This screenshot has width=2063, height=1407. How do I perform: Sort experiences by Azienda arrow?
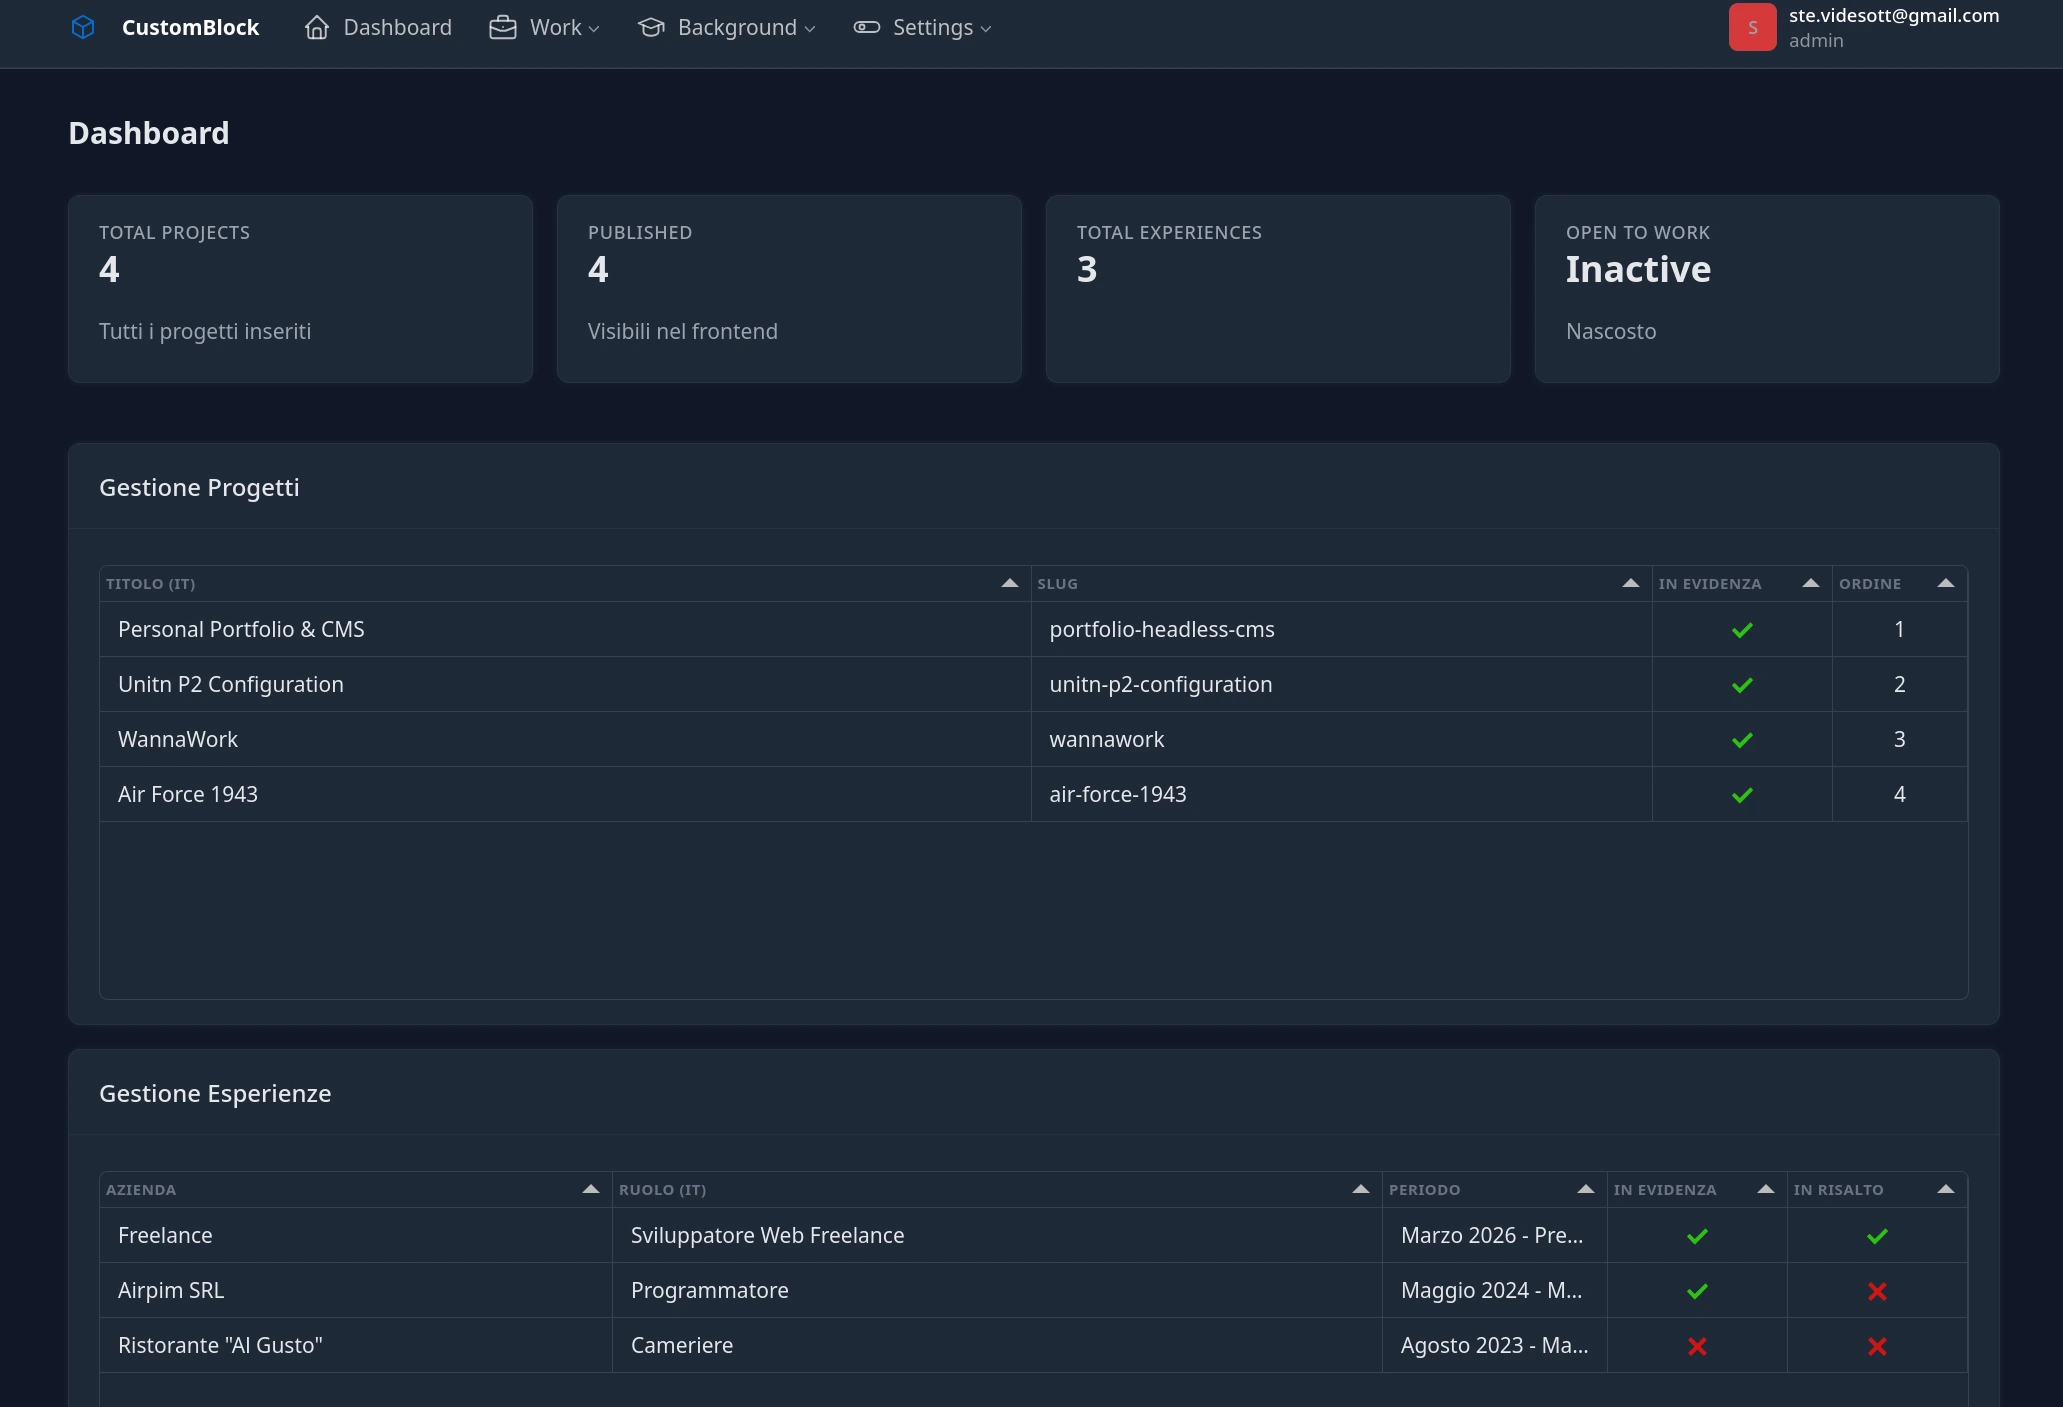coord(590,1189)
